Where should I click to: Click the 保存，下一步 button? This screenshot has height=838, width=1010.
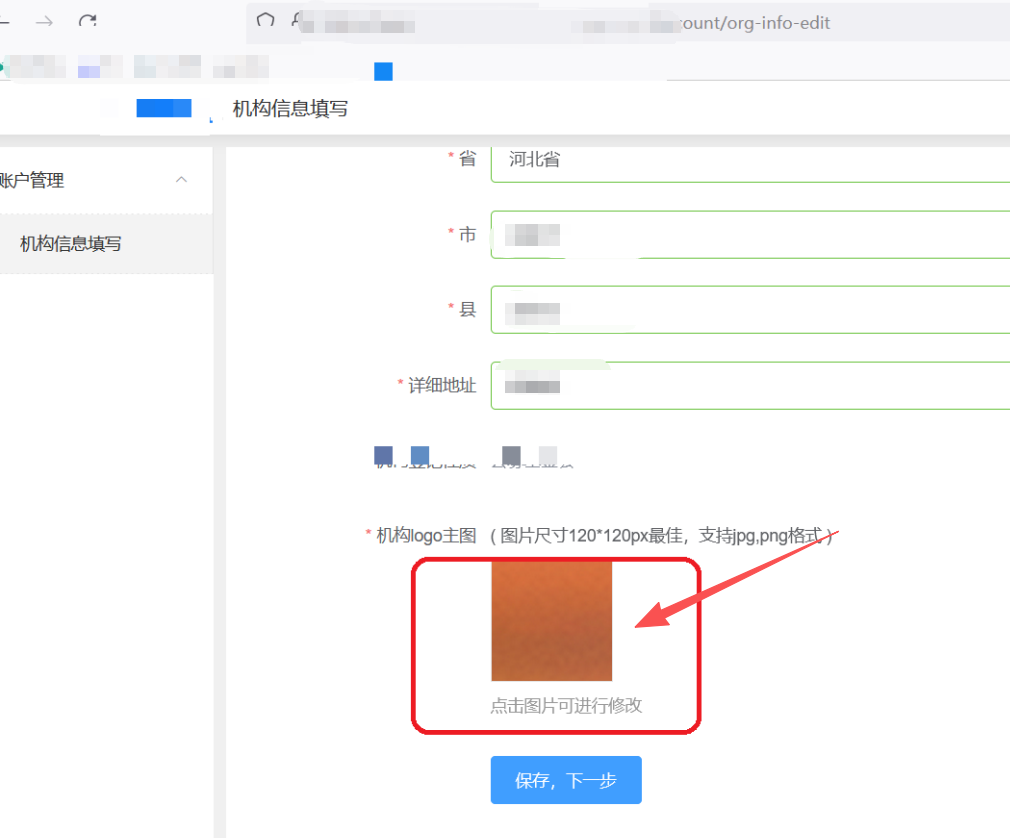(566, 780)
